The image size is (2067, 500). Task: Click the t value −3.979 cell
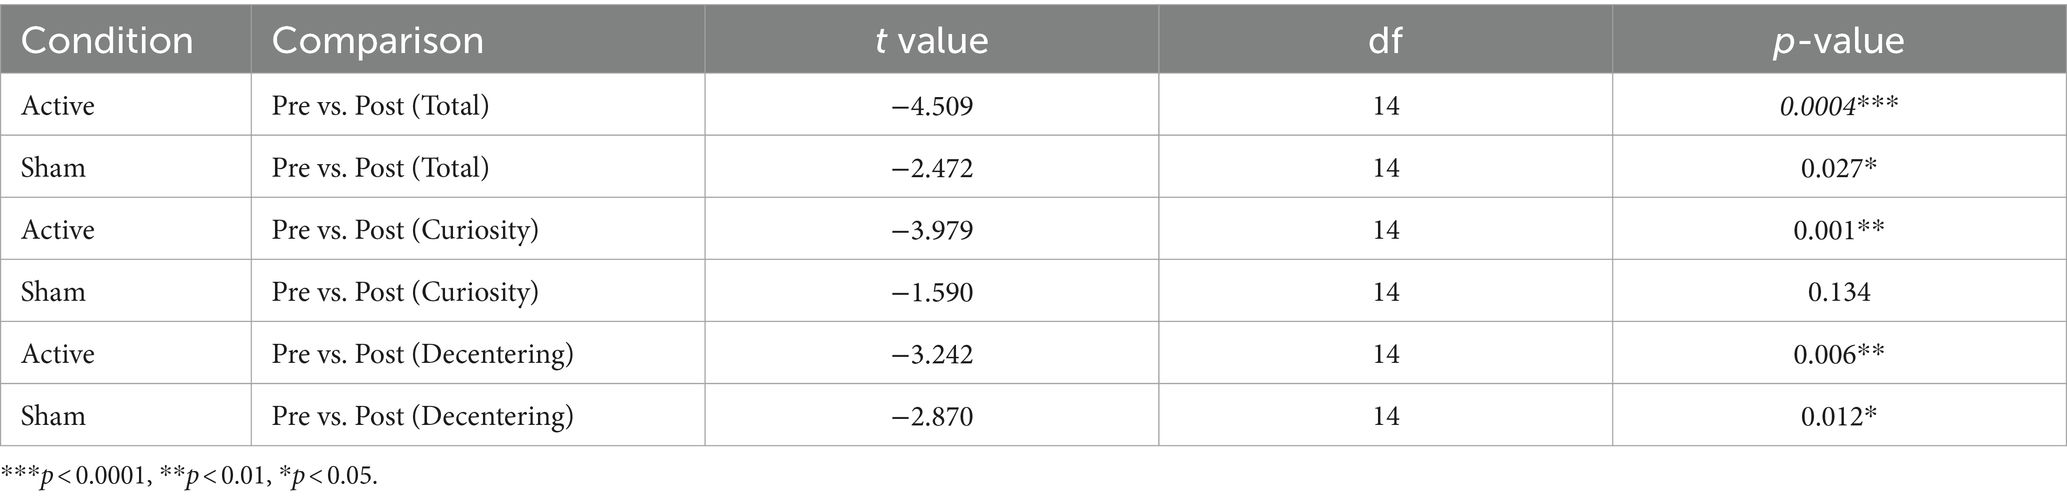point(932,229)
